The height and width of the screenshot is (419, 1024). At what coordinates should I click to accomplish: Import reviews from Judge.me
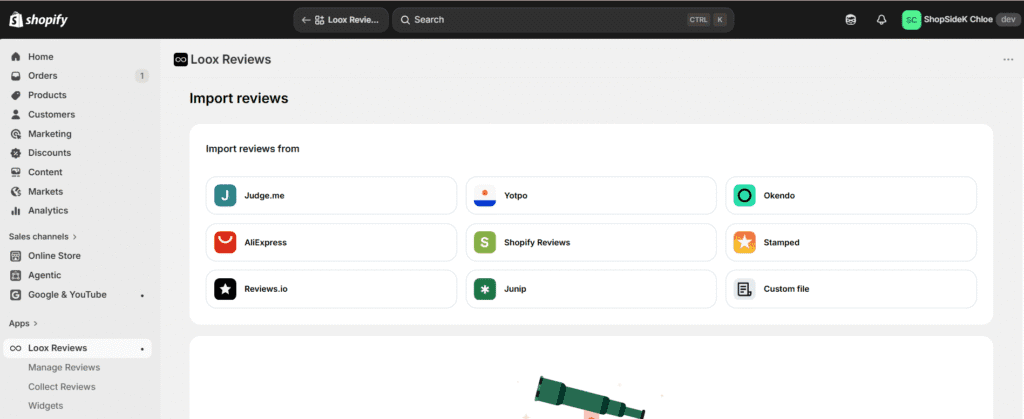331,195
